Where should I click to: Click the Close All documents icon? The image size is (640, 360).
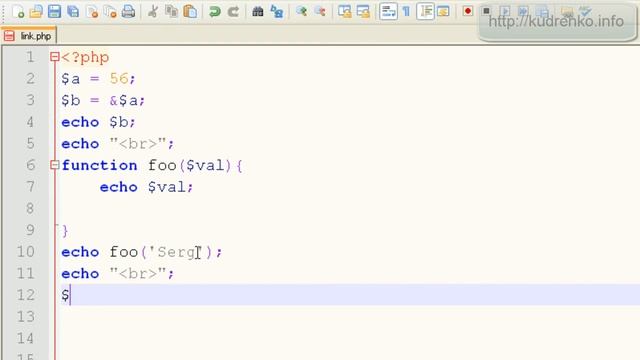point(110,11)
